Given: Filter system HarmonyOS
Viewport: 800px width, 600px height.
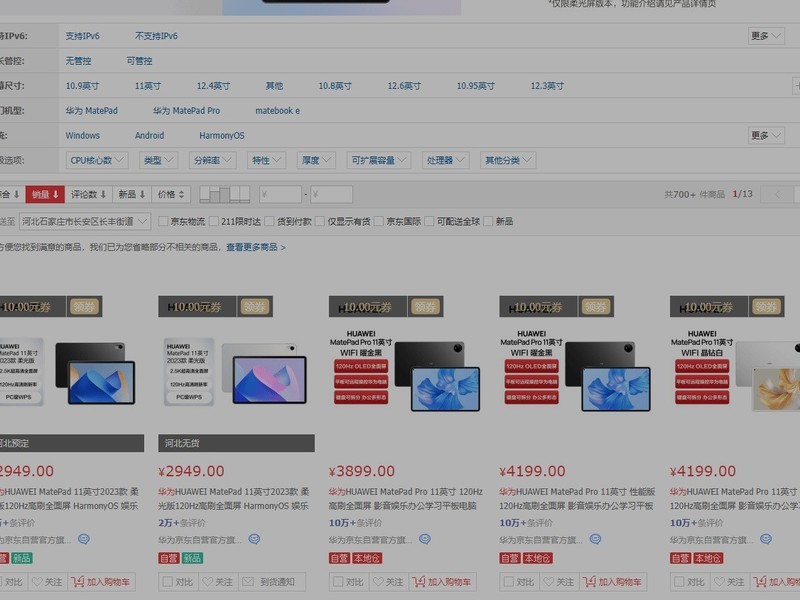Looking at the screenshot, I should pyautogui.click(x=222, y=135).
